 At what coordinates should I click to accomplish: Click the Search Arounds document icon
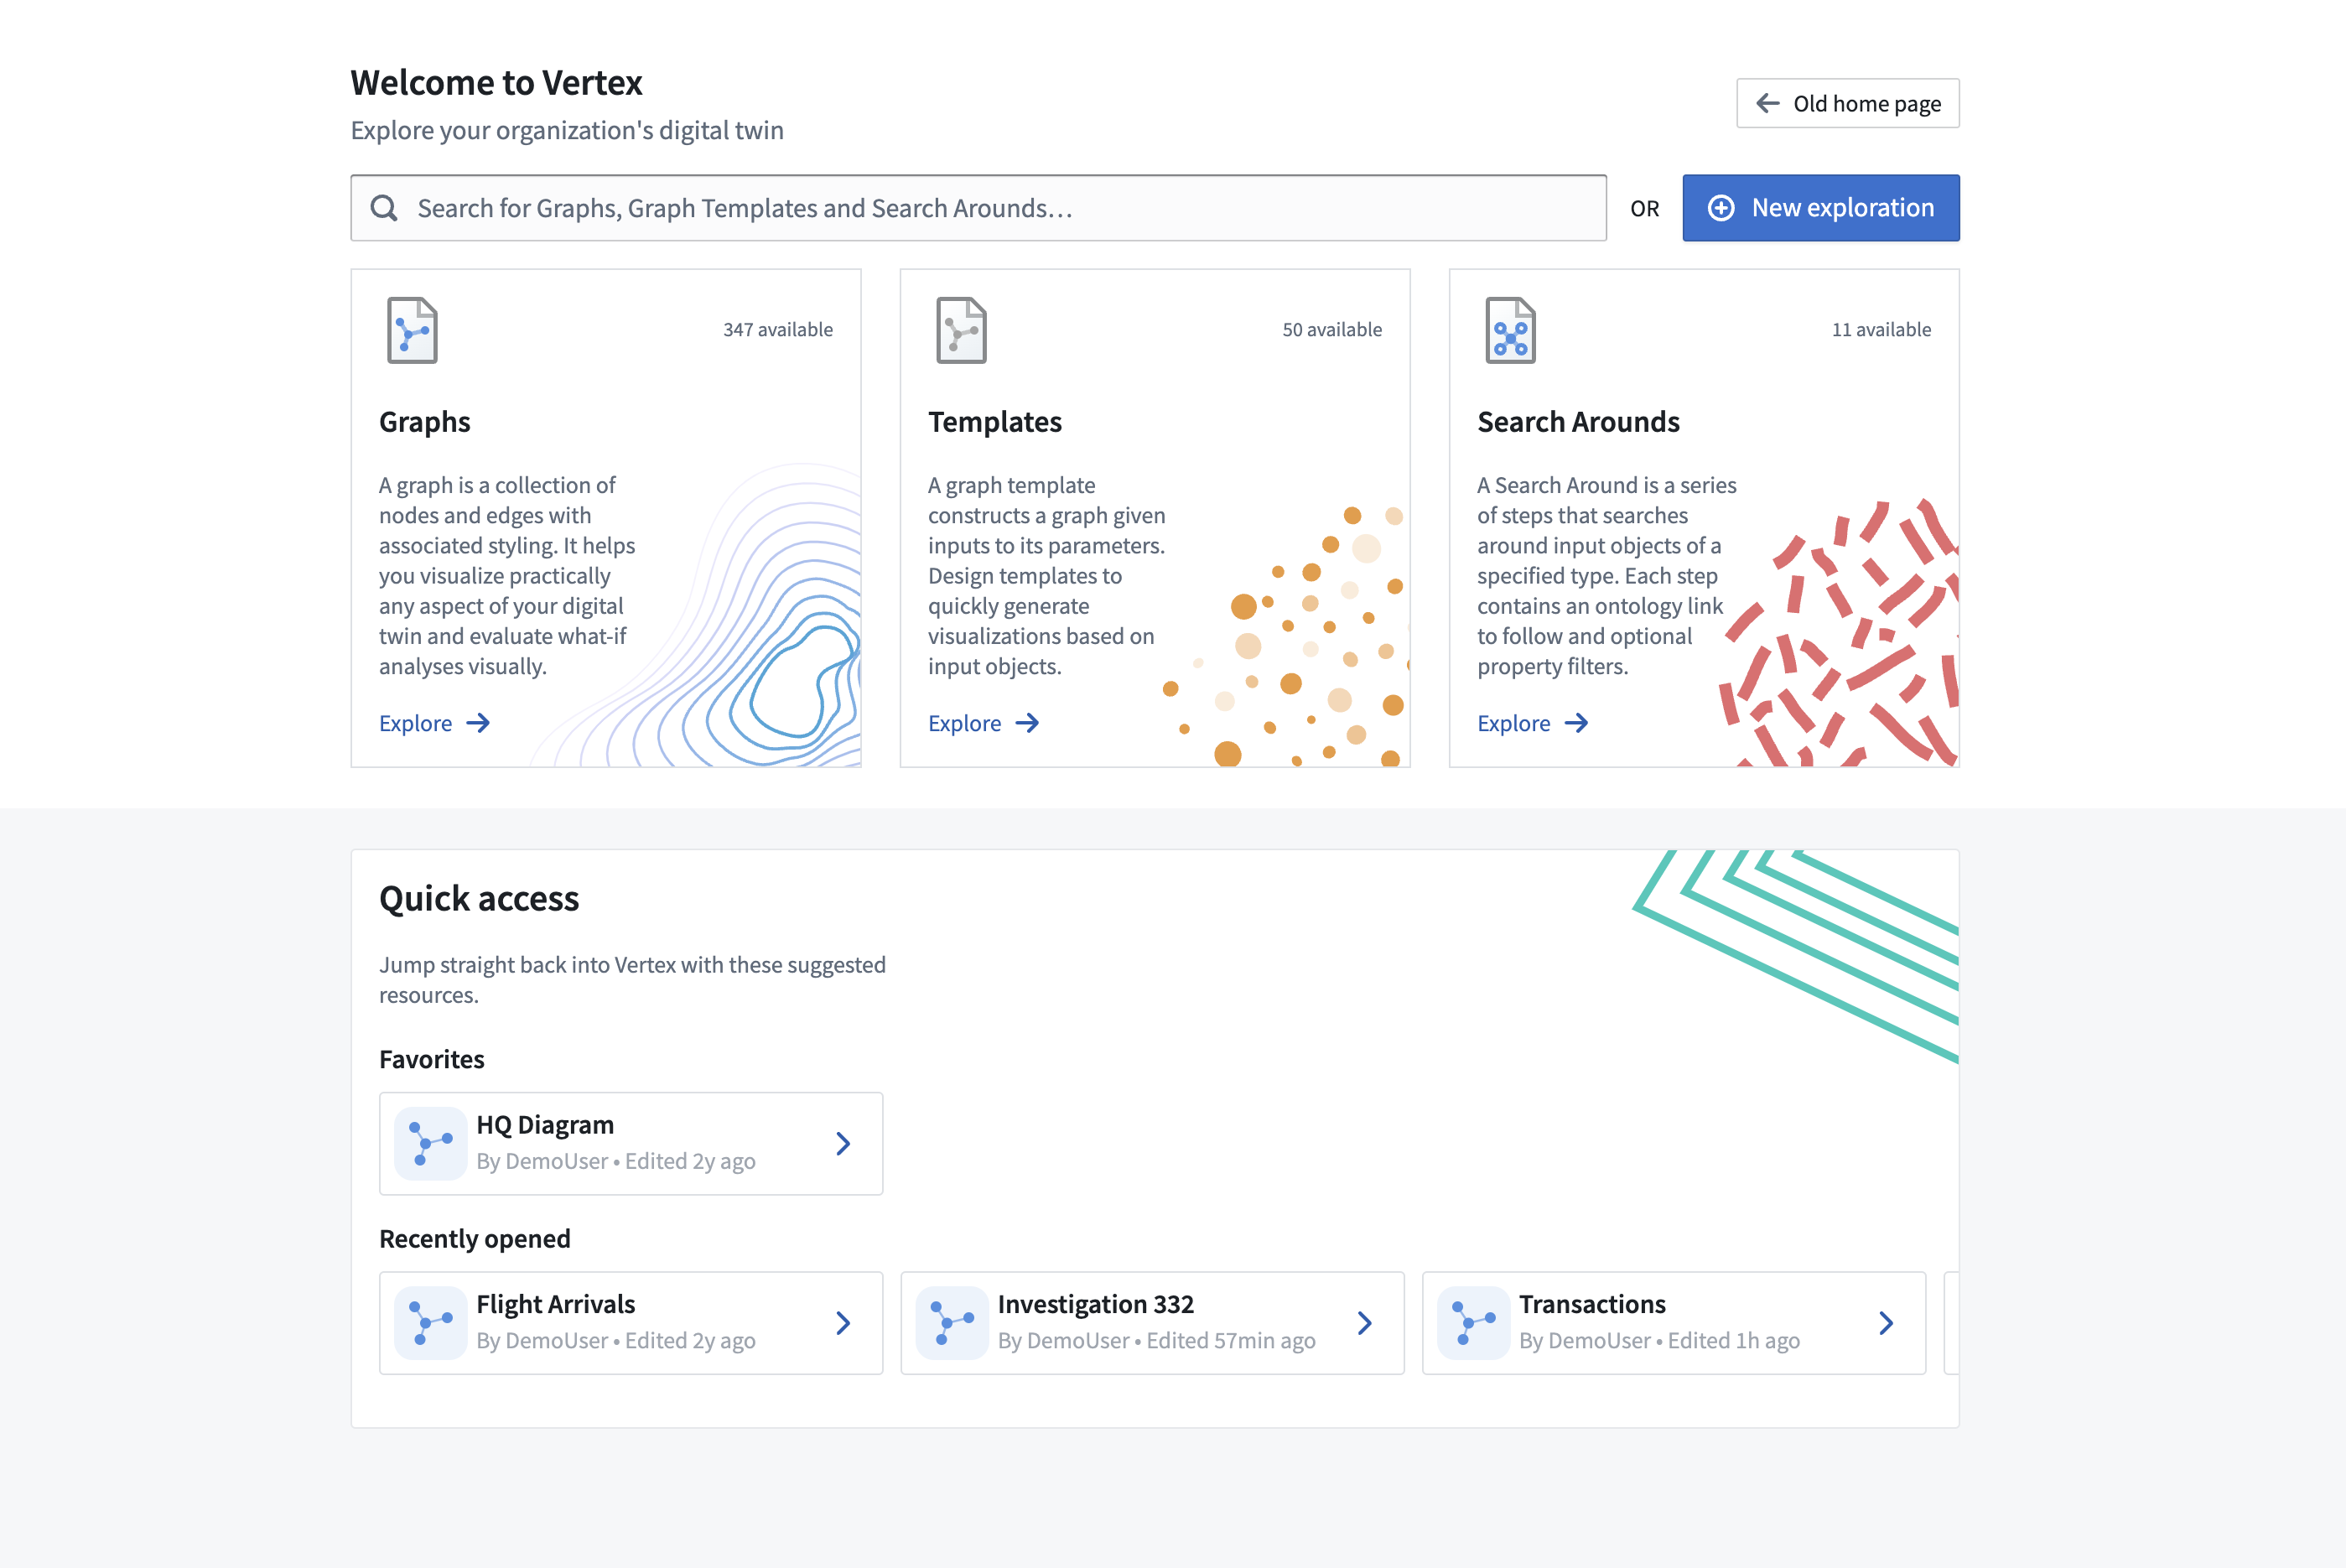pyautogui.click(x=1510, y=330)
